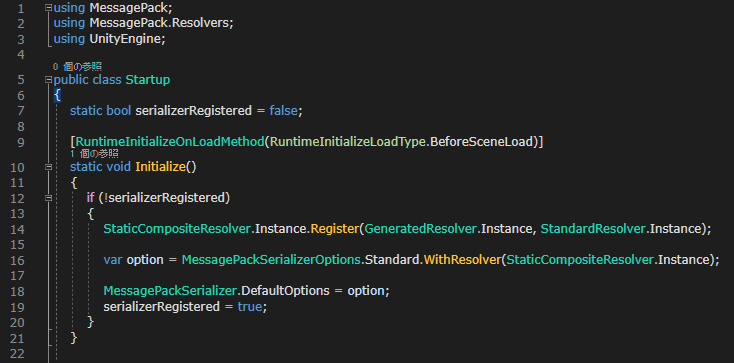Screen dimensions: 734x363
Task: Collapse the Initialize method block
Action: pyautogui.click(x=48, y=167)
